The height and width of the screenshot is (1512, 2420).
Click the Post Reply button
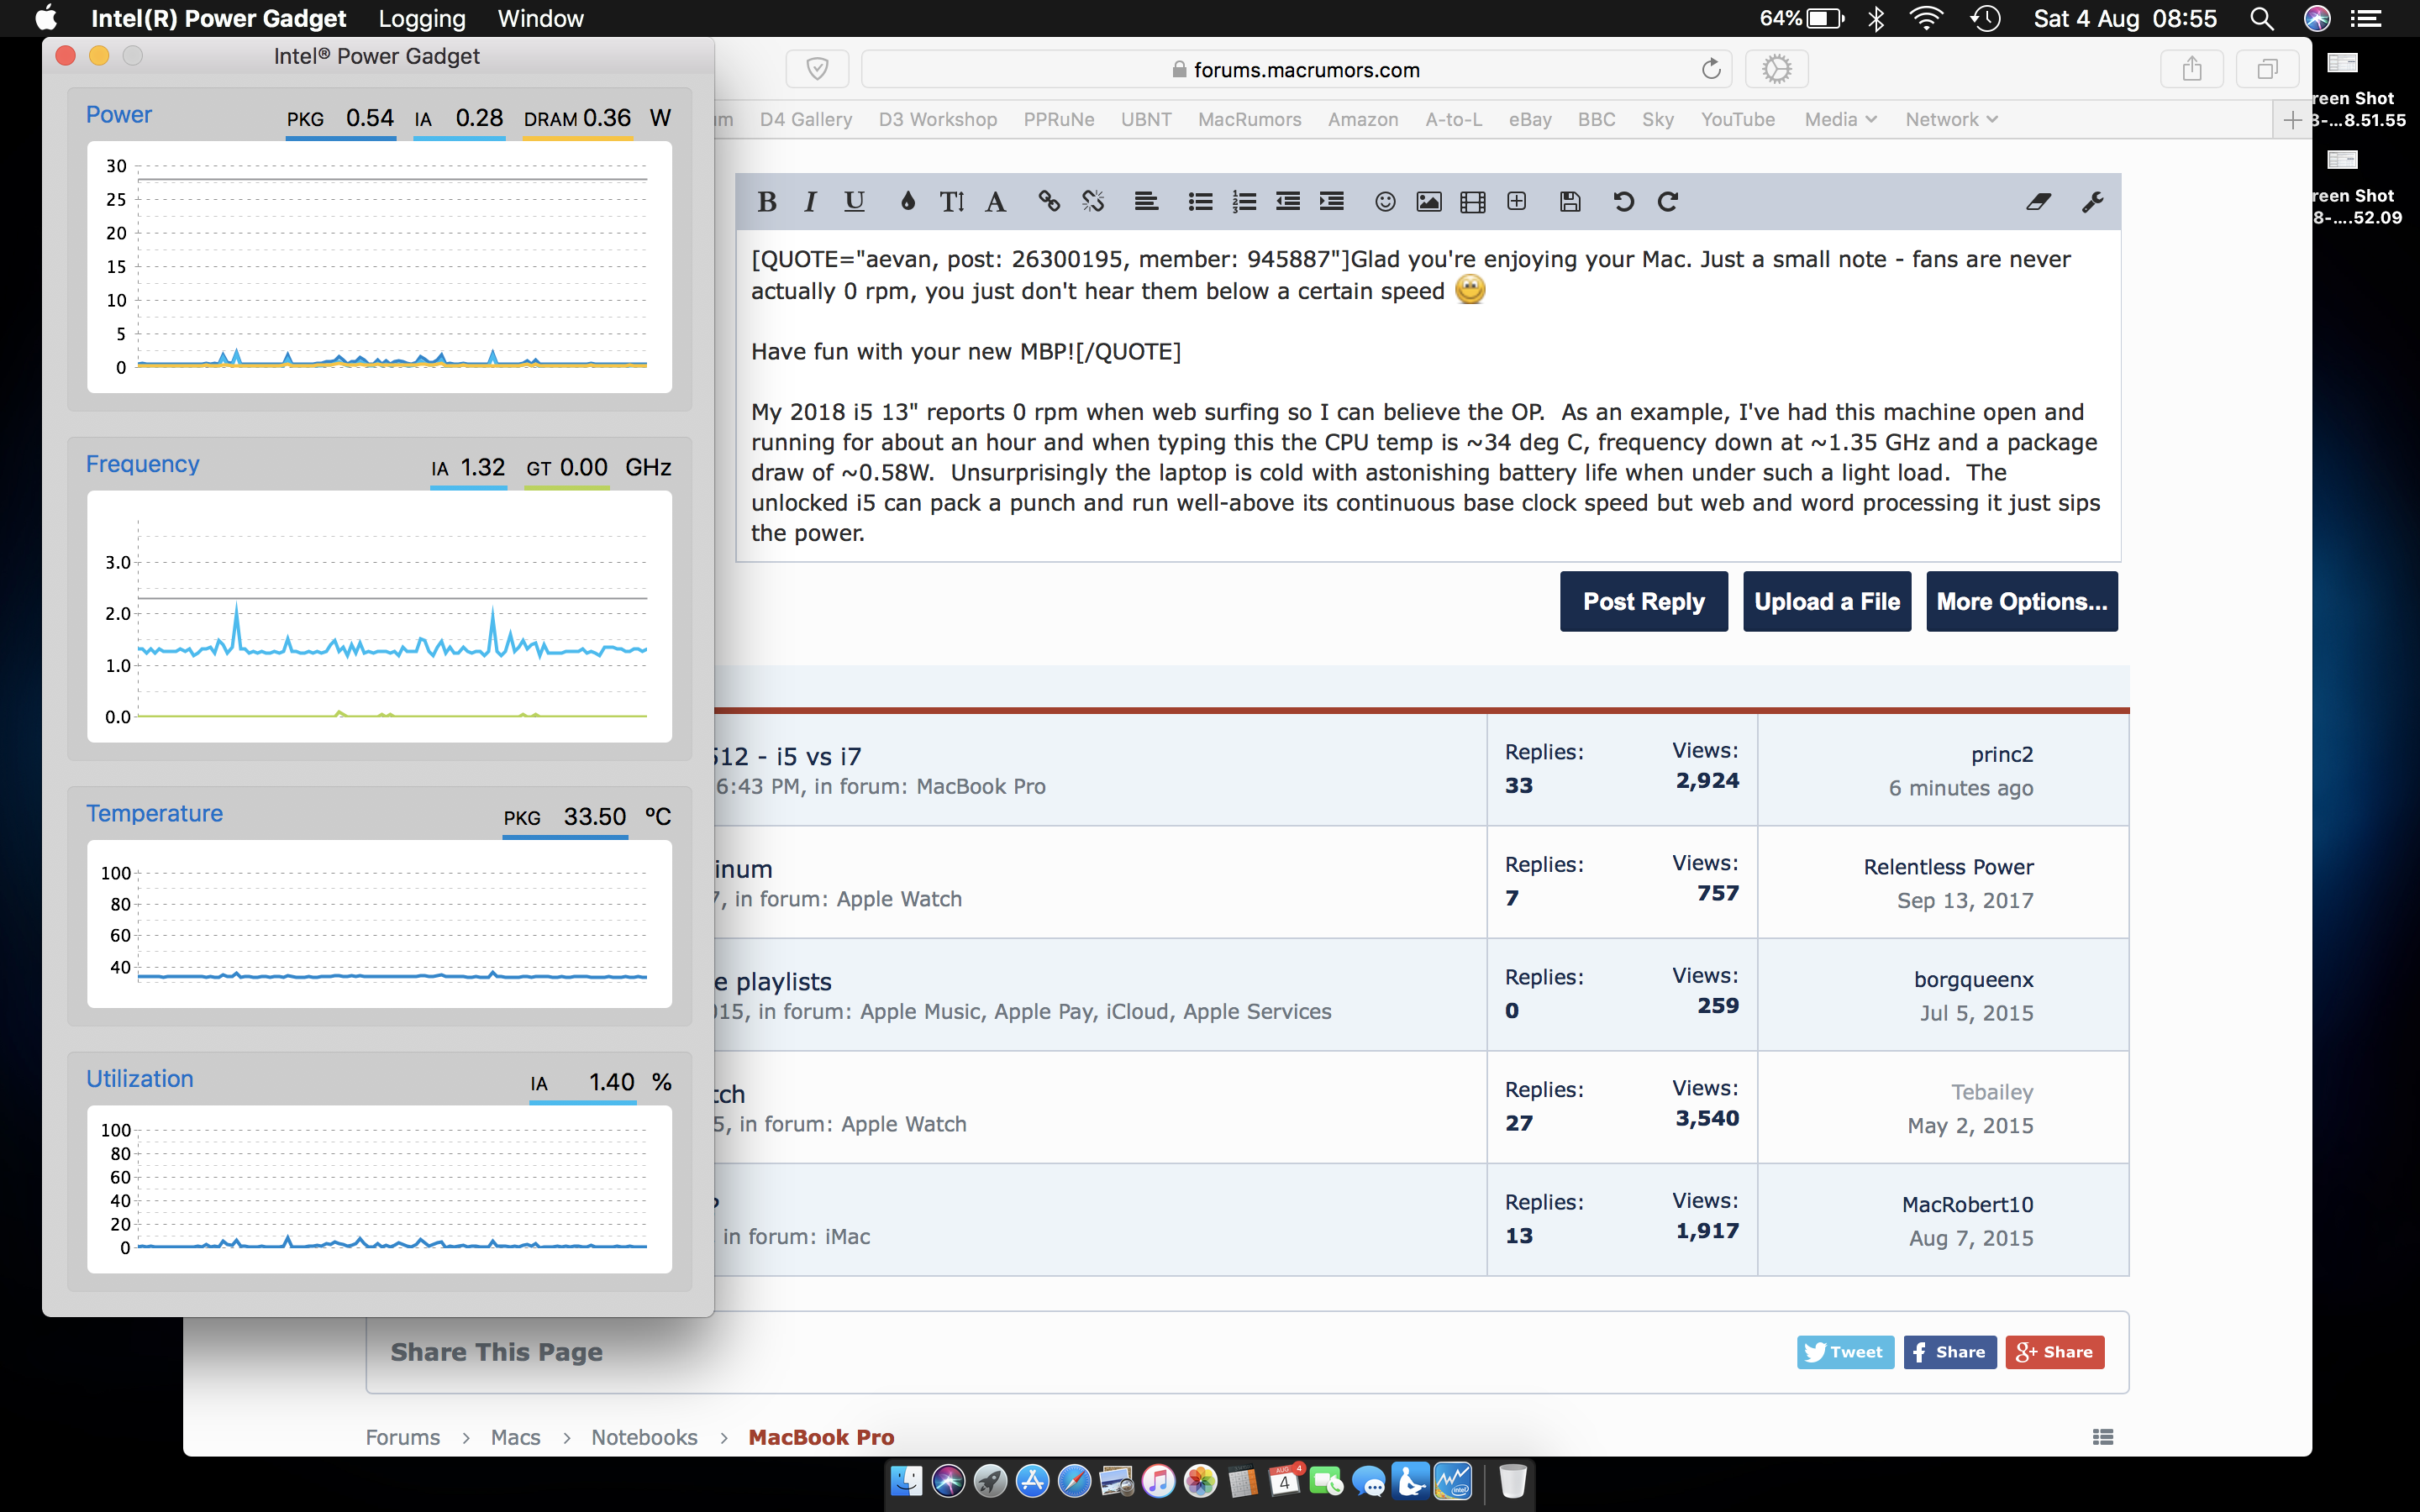[x=1643, y=601]
